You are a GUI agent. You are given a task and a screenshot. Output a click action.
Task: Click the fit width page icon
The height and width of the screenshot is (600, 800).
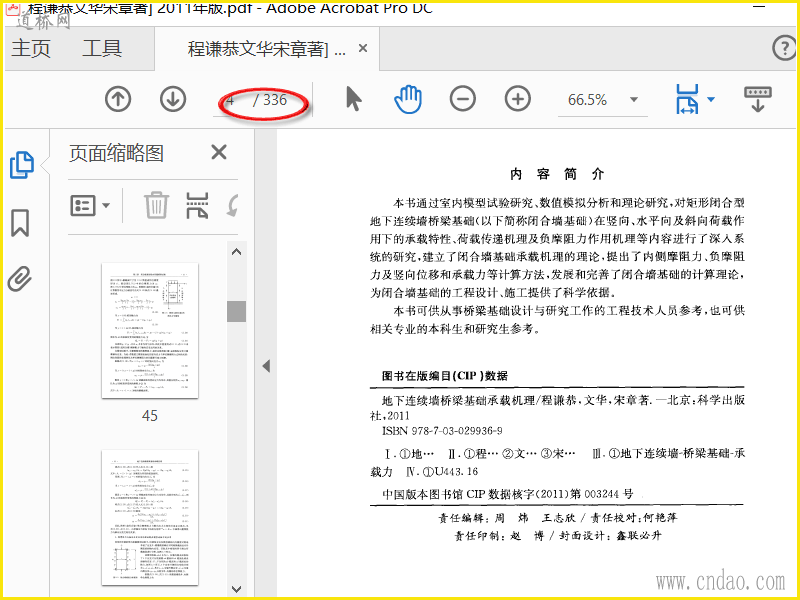(x=687, y=99)
